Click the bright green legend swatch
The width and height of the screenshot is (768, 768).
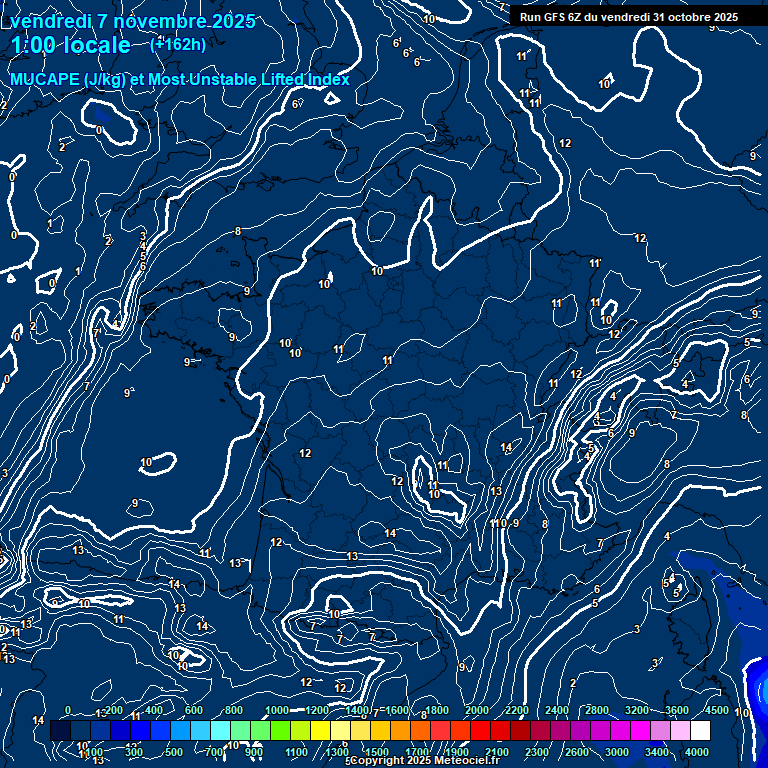tap(280, 732)
